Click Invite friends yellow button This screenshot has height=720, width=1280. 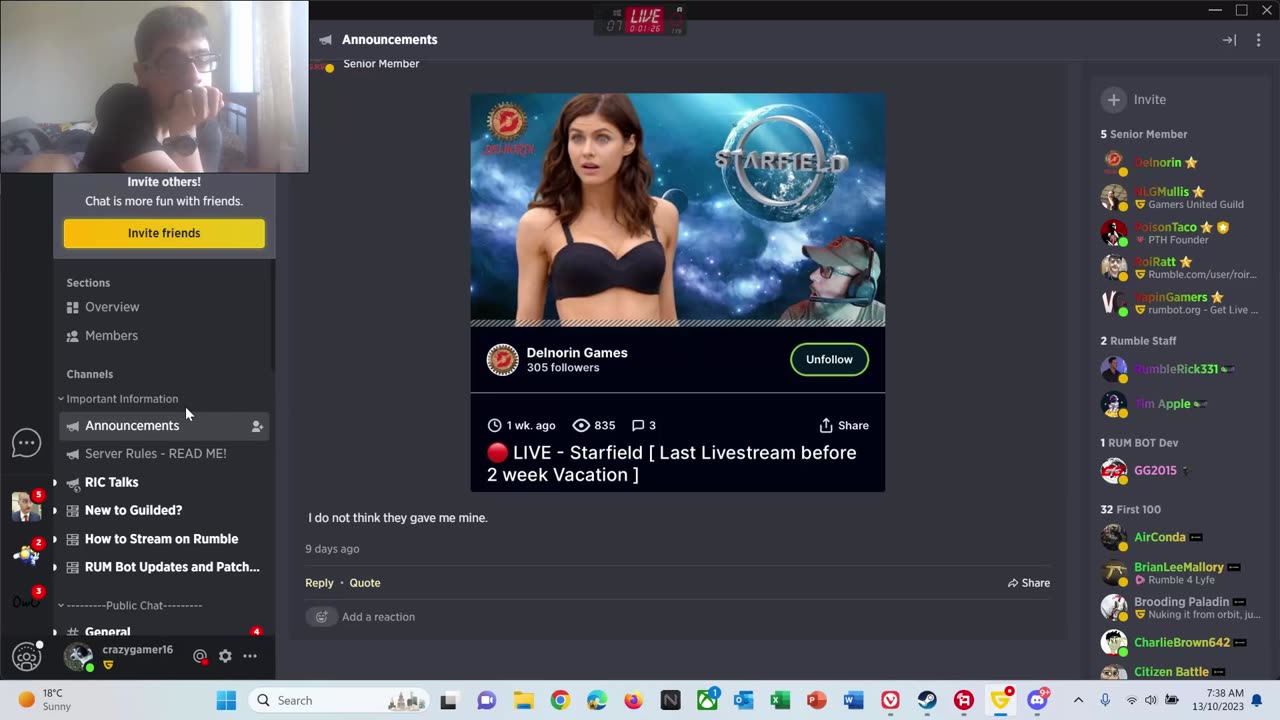pos(164,233)
